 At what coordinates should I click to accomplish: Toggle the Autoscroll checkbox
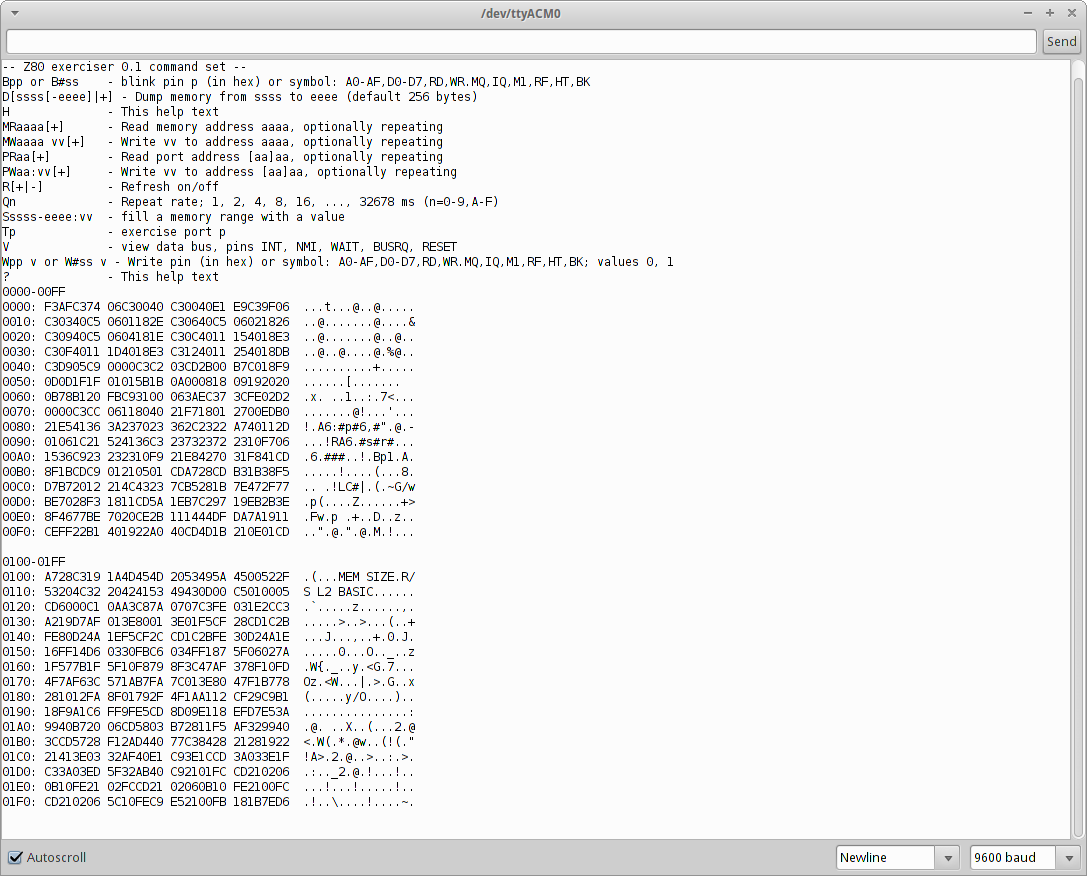point(16,857)
